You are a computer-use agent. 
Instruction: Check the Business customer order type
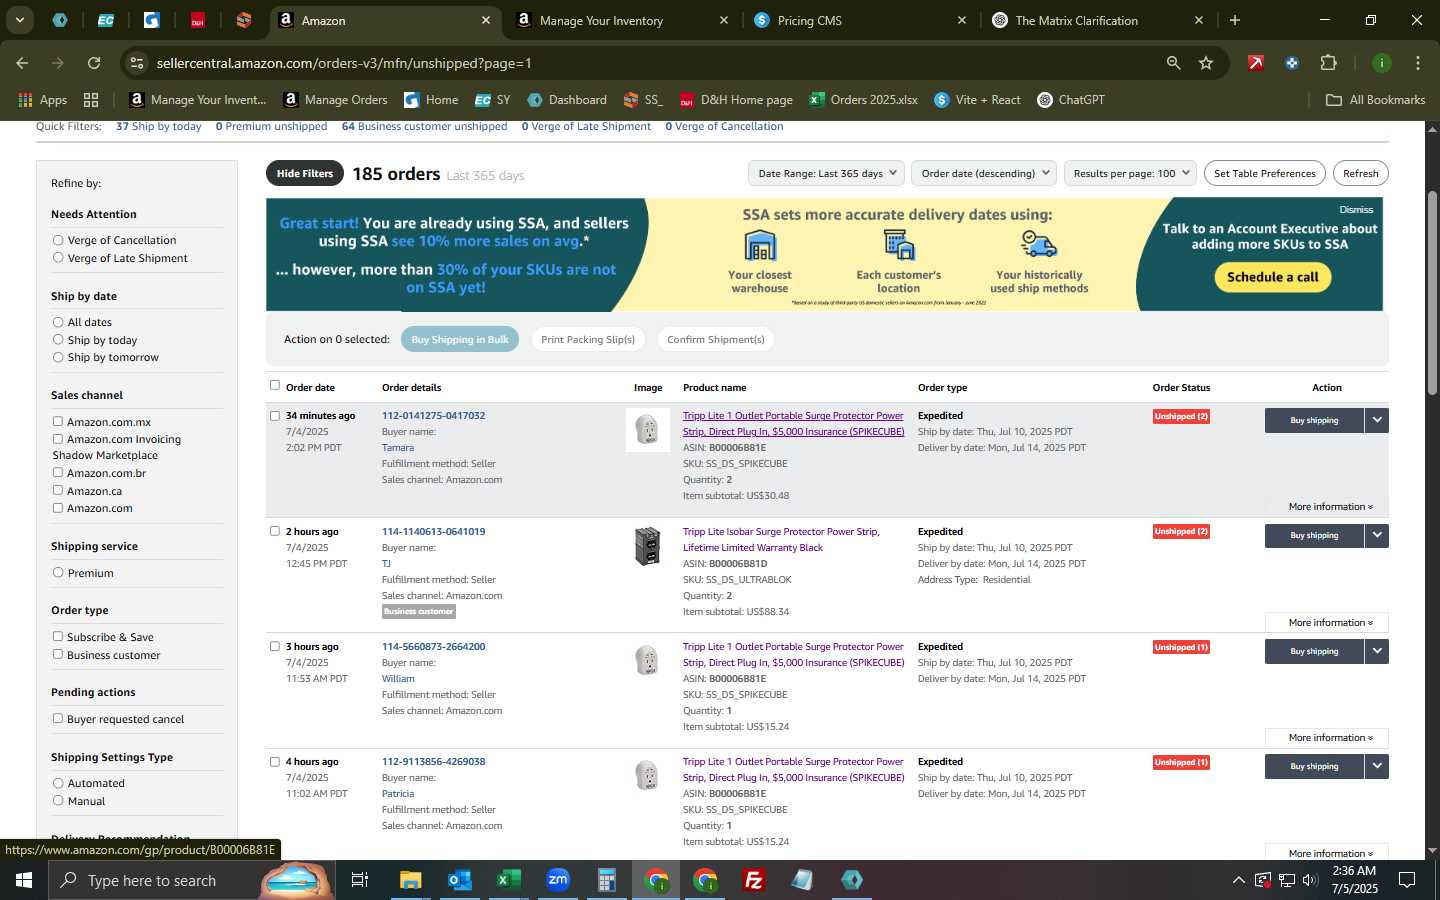click(58, 655)
